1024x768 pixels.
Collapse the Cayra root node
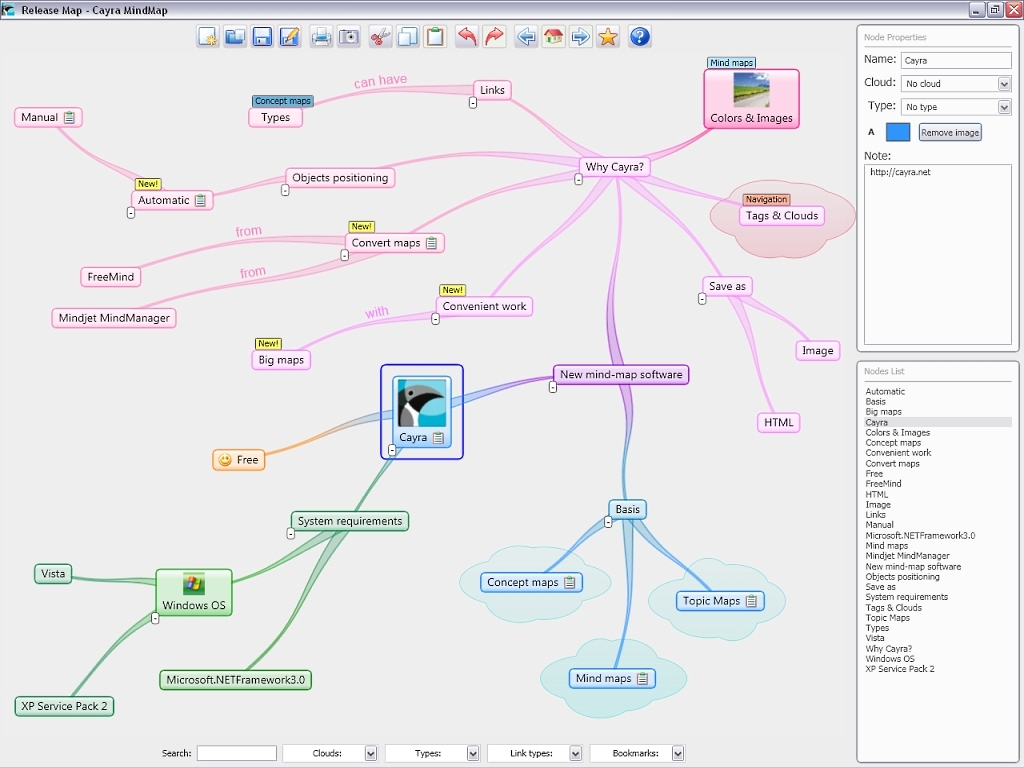[392, 450]
